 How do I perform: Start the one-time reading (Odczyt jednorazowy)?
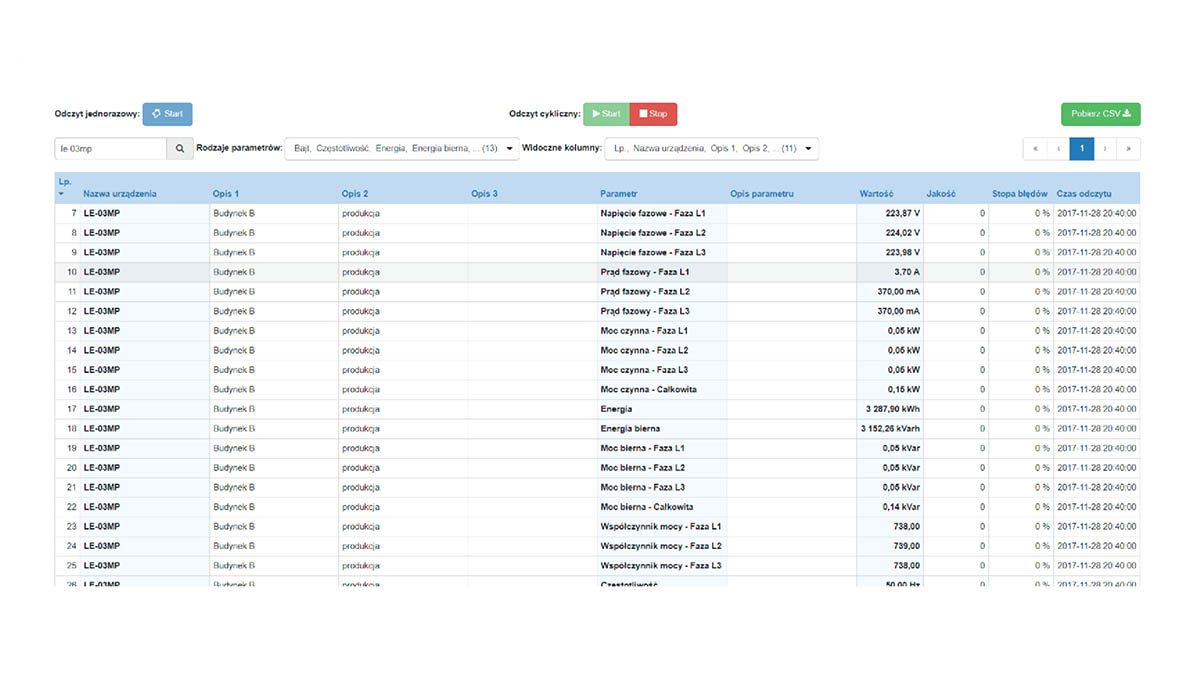[x=167, y=114]
